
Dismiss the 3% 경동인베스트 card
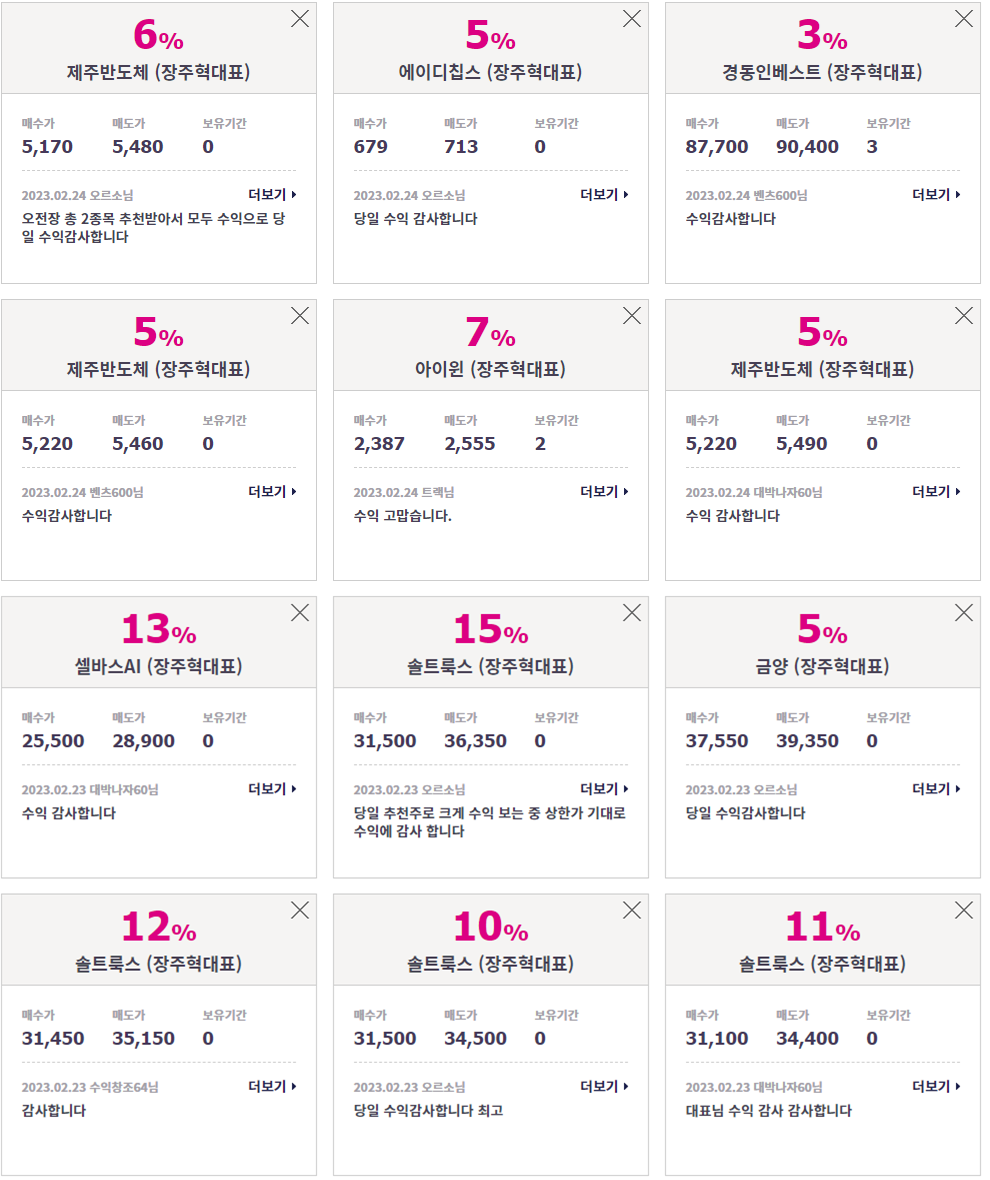pyautogui.click(x=964, y=19)
